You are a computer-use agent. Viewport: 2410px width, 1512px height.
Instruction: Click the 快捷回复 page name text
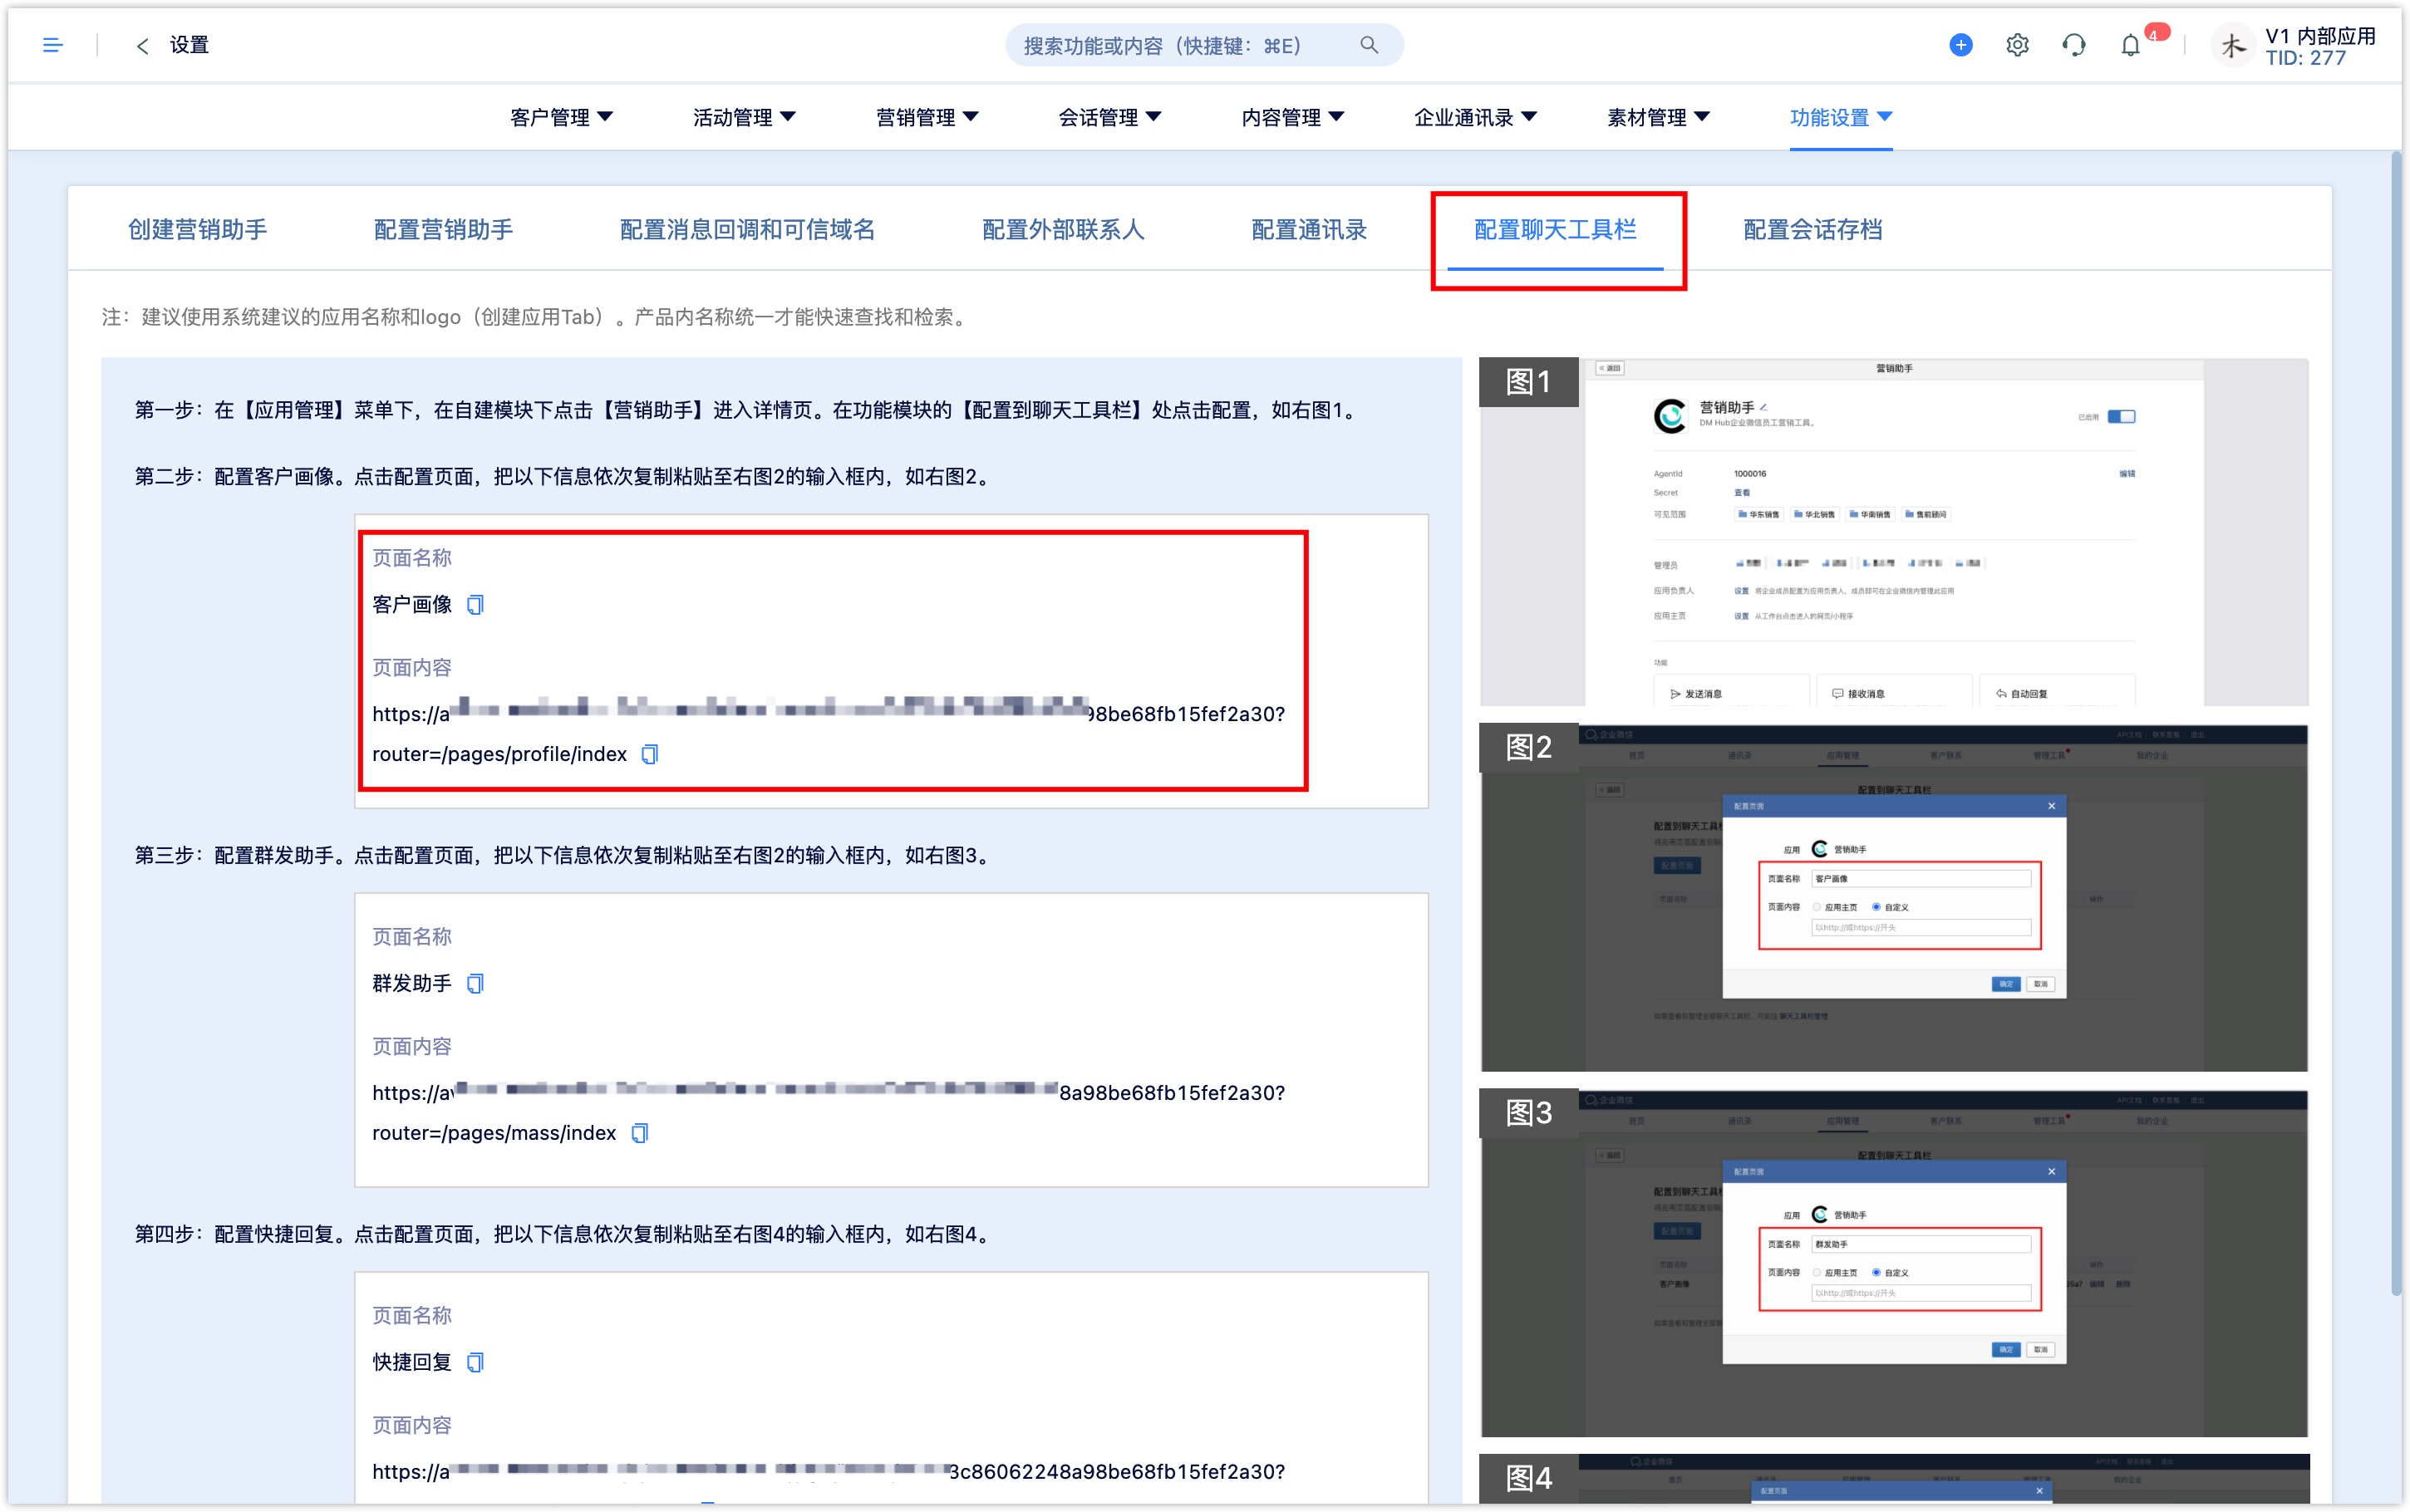[x=412, y=1362]
